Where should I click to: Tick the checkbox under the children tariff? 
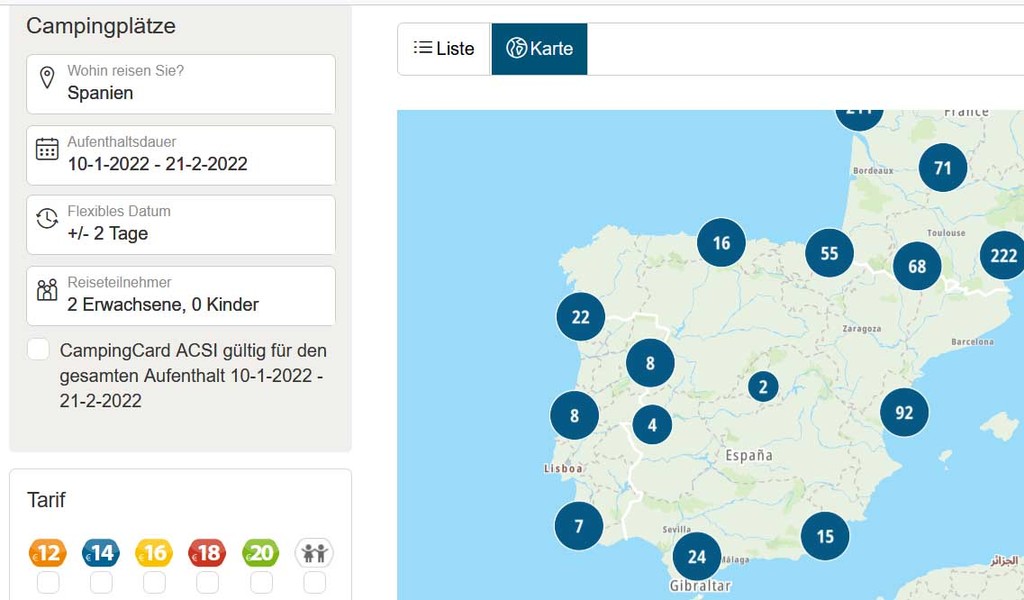tap(314, 582)
